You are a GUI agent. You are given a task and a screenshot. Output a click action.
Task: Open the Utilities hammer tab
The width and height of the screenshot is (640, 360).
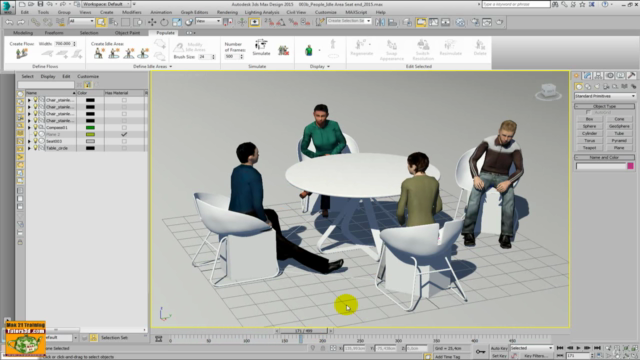(631, 76)
